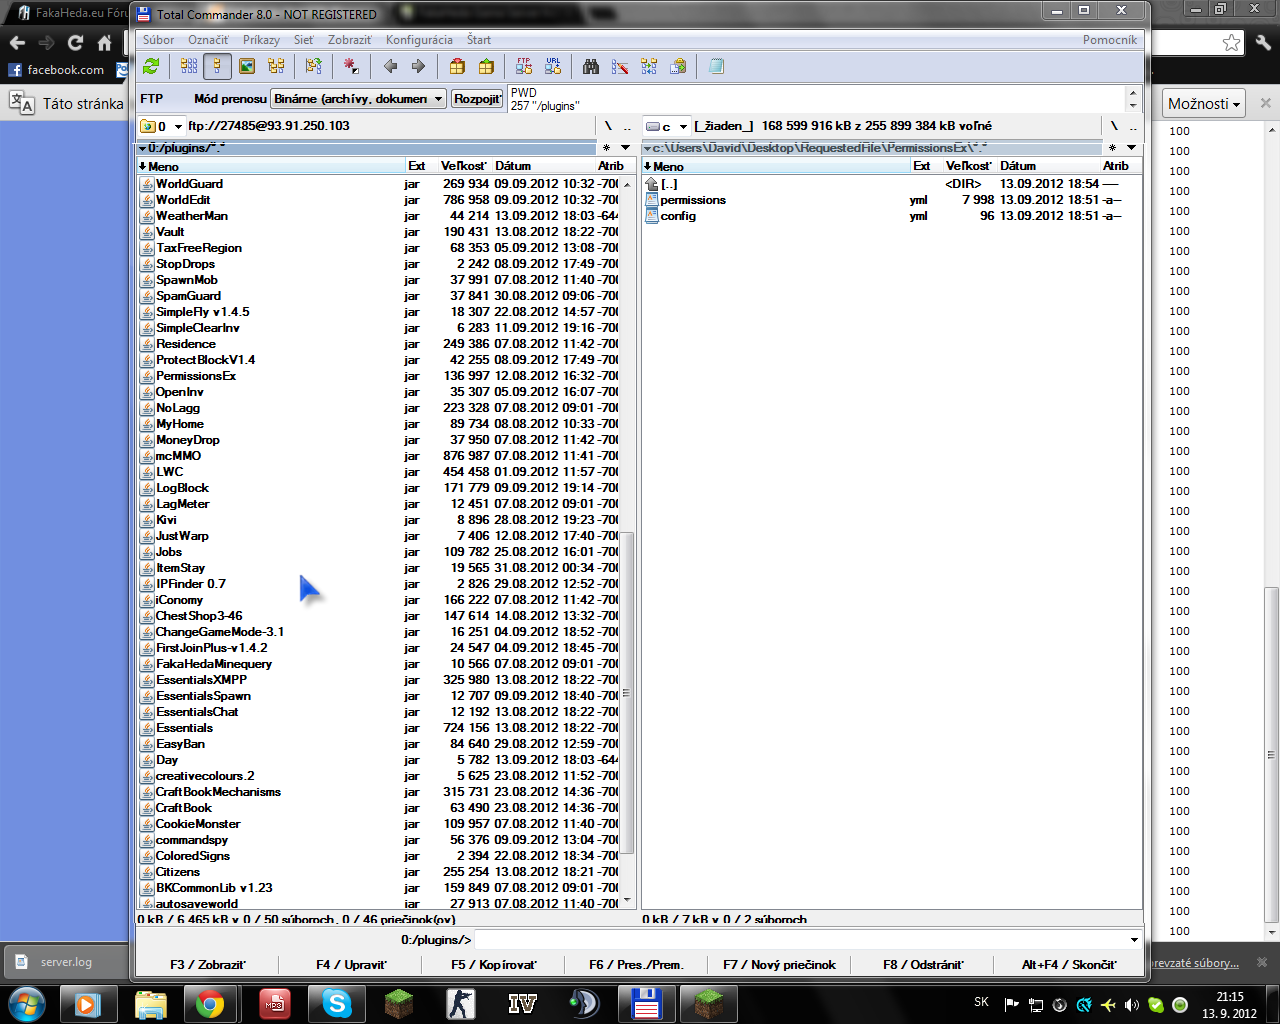Open left panel directory history arrow
Image resolution: width=1280 pixels, height=1024 pixels.
(625, 148)
